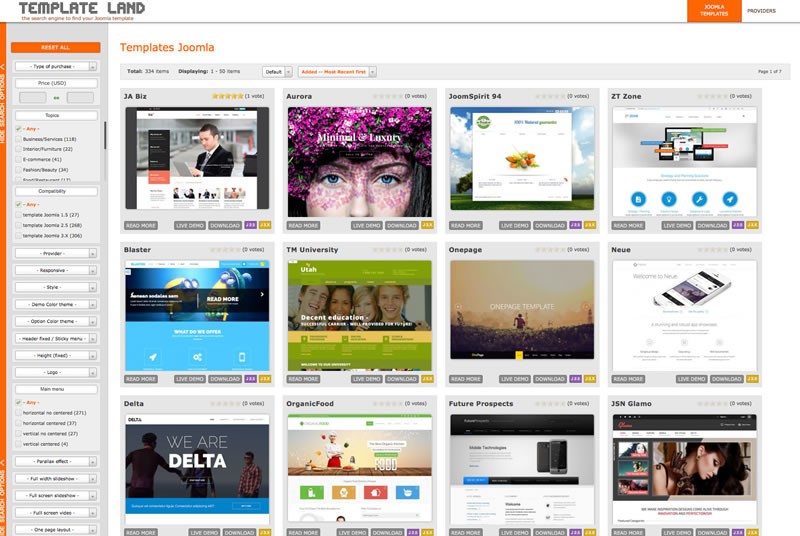Check the E-commerce topic checkbox
800x536 pixels.
18,160
